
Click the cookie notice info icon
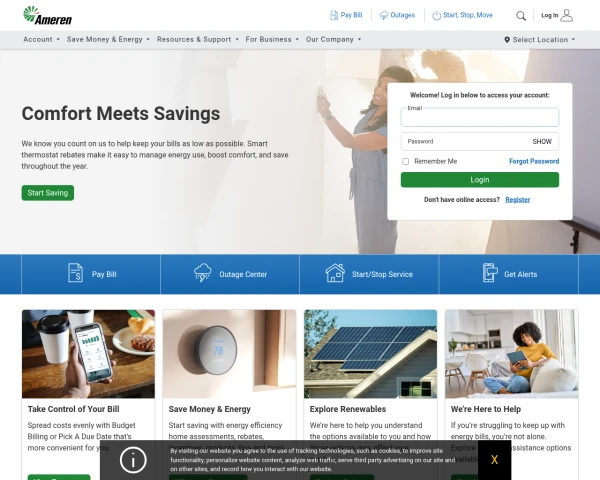tap(133, 460)
